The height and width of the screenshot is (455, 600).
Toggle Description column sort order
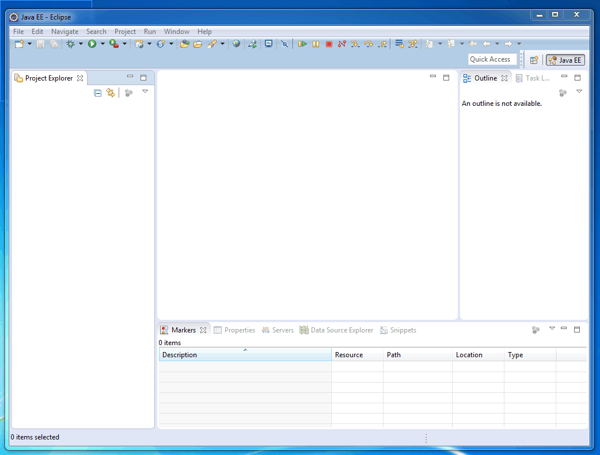click(245, 355)
